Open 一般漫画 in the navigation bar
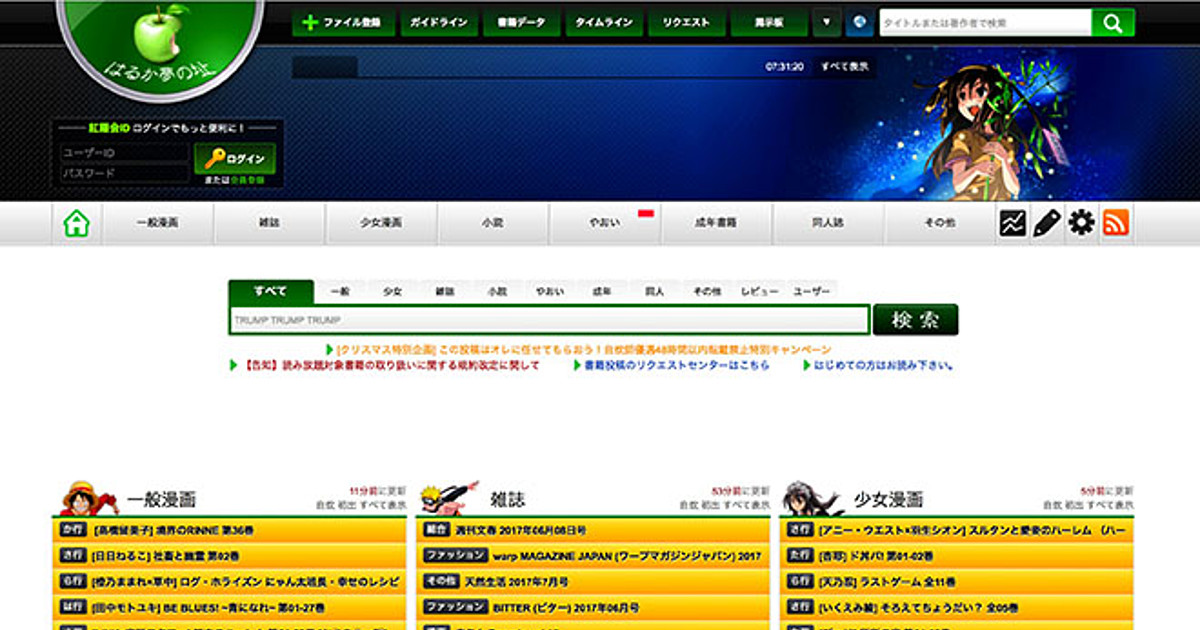This screenshot has height=630, width=1200. [158, 224]
